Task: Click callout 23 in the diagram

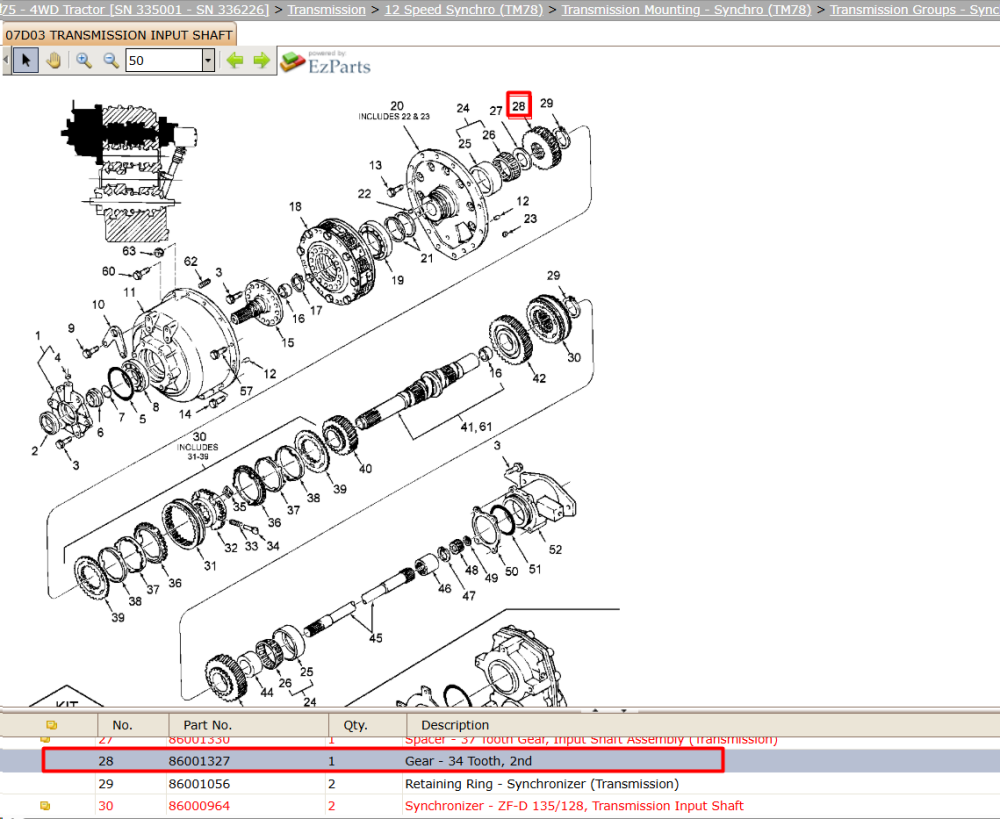Action: pos(530,219)
